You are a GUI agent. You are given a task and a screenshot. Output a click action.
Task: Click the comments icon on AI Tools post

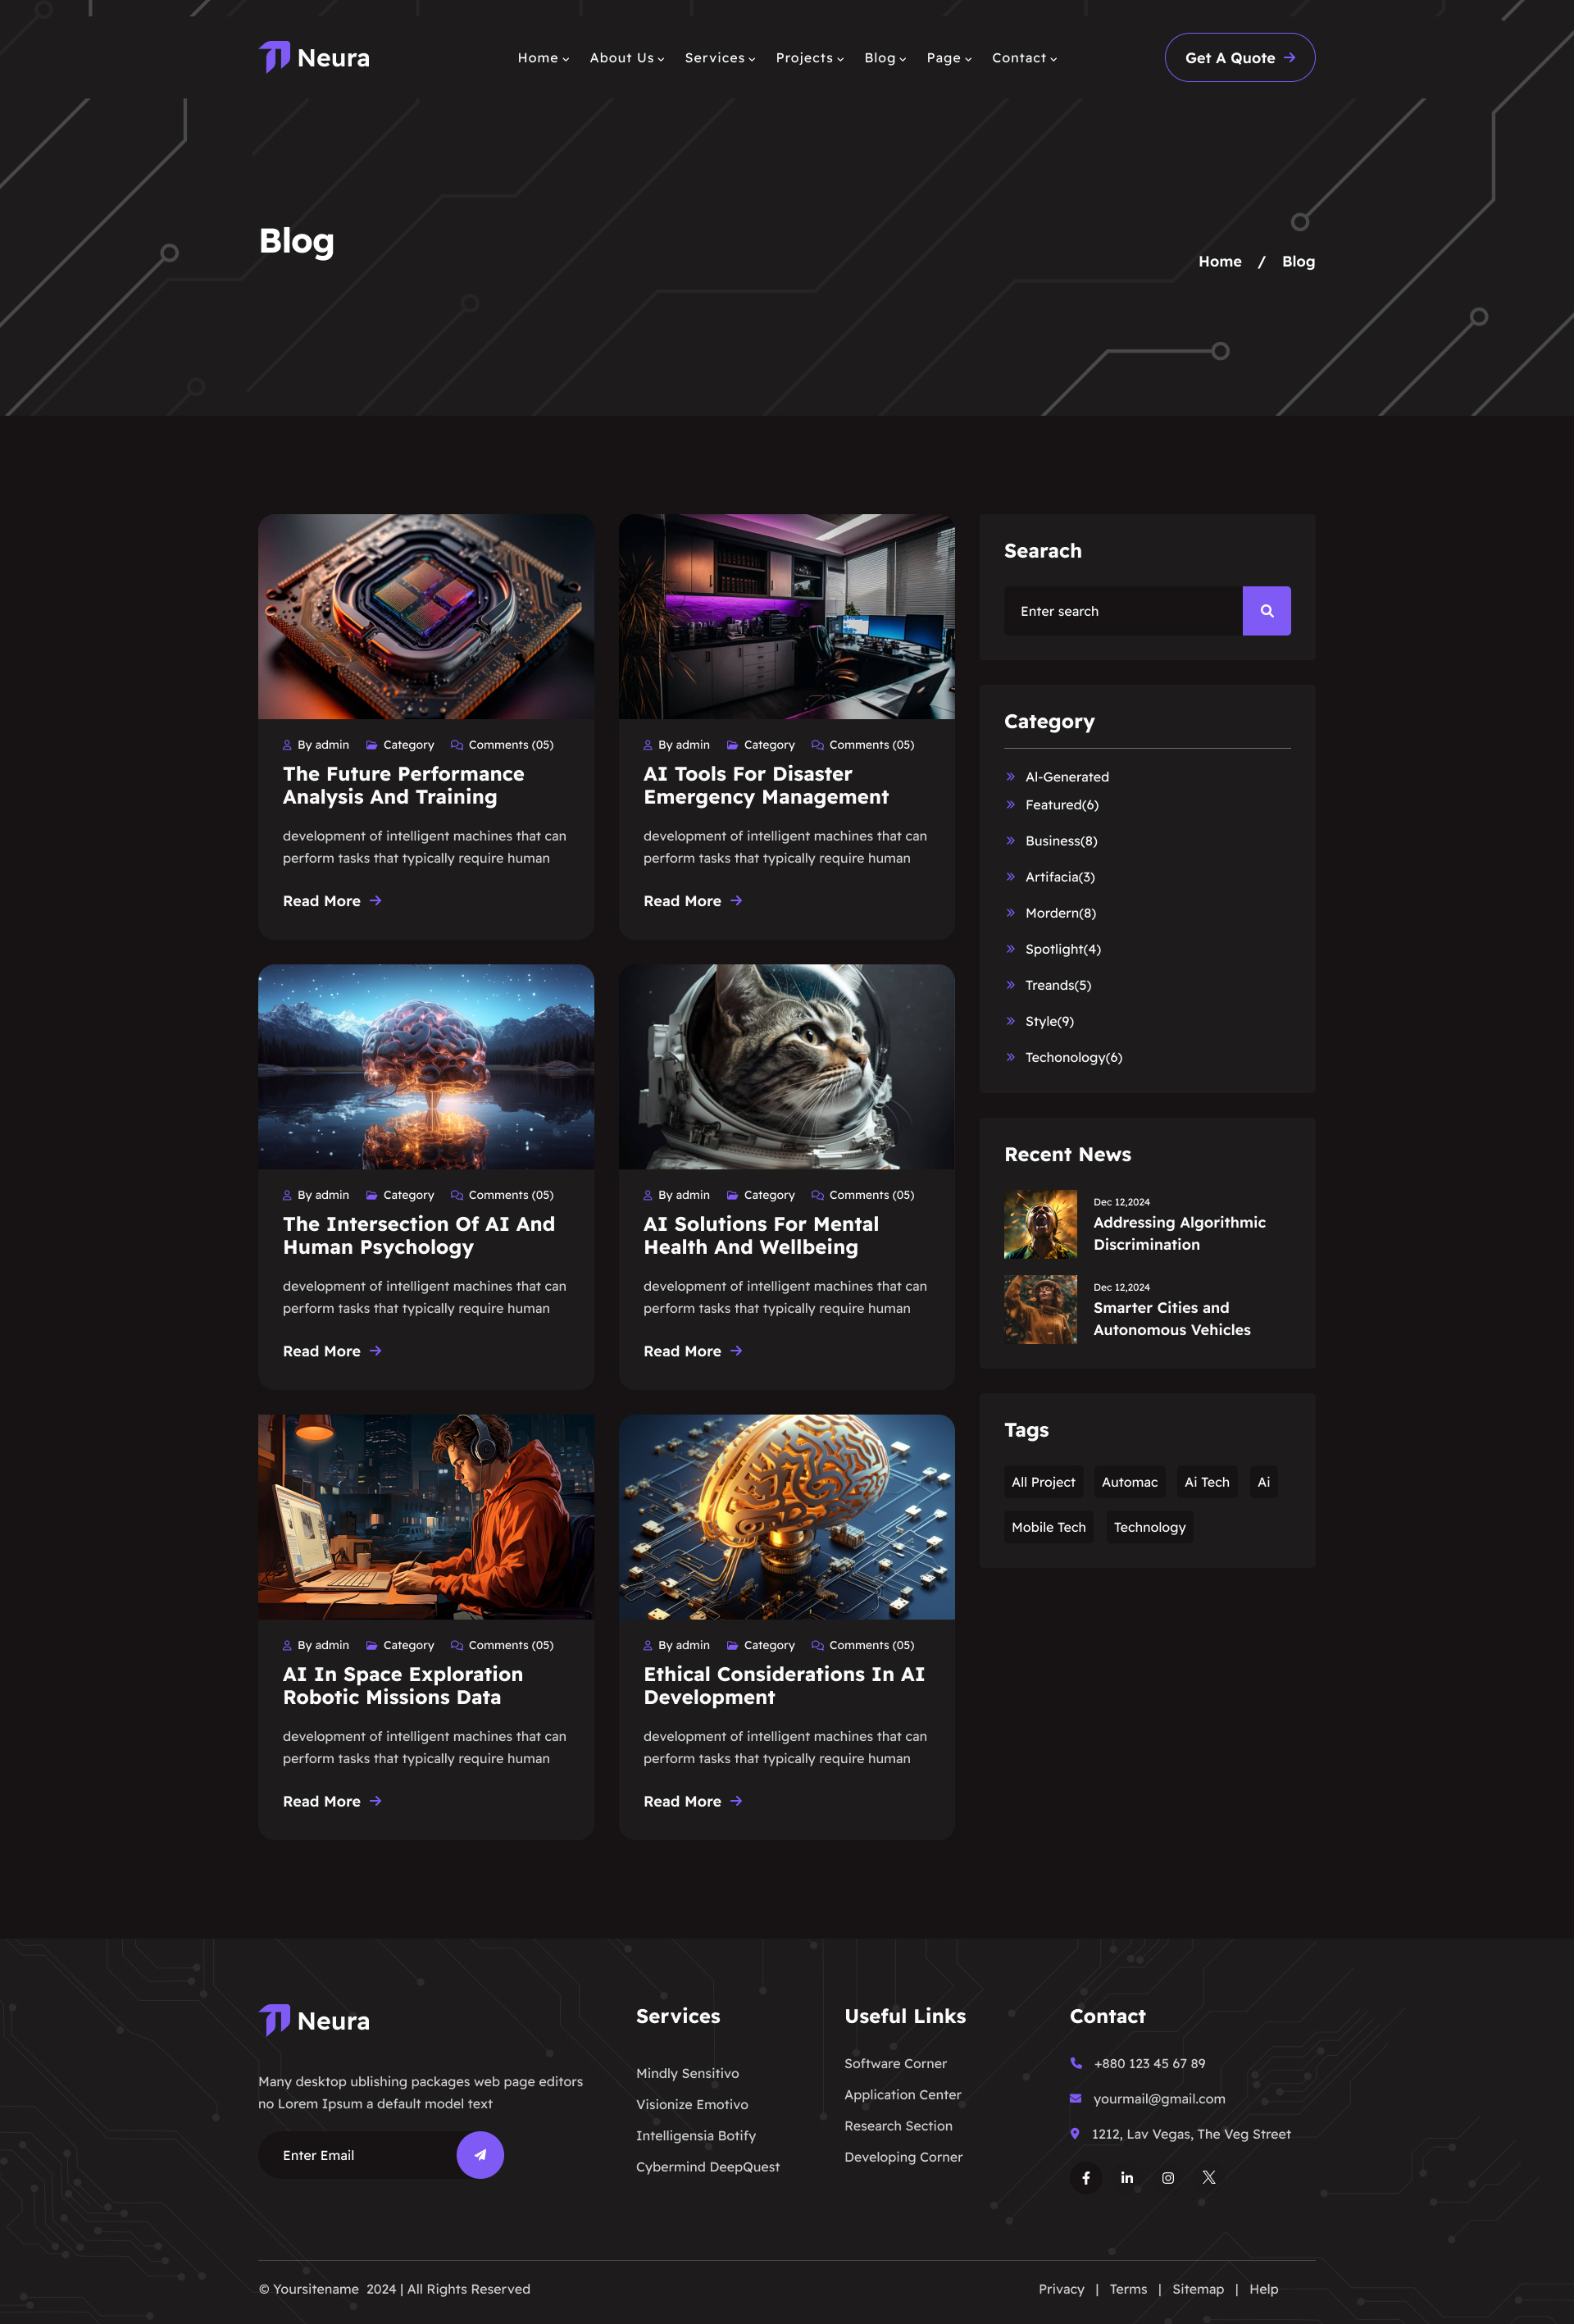pyautogui.click(x=818, y=744)
